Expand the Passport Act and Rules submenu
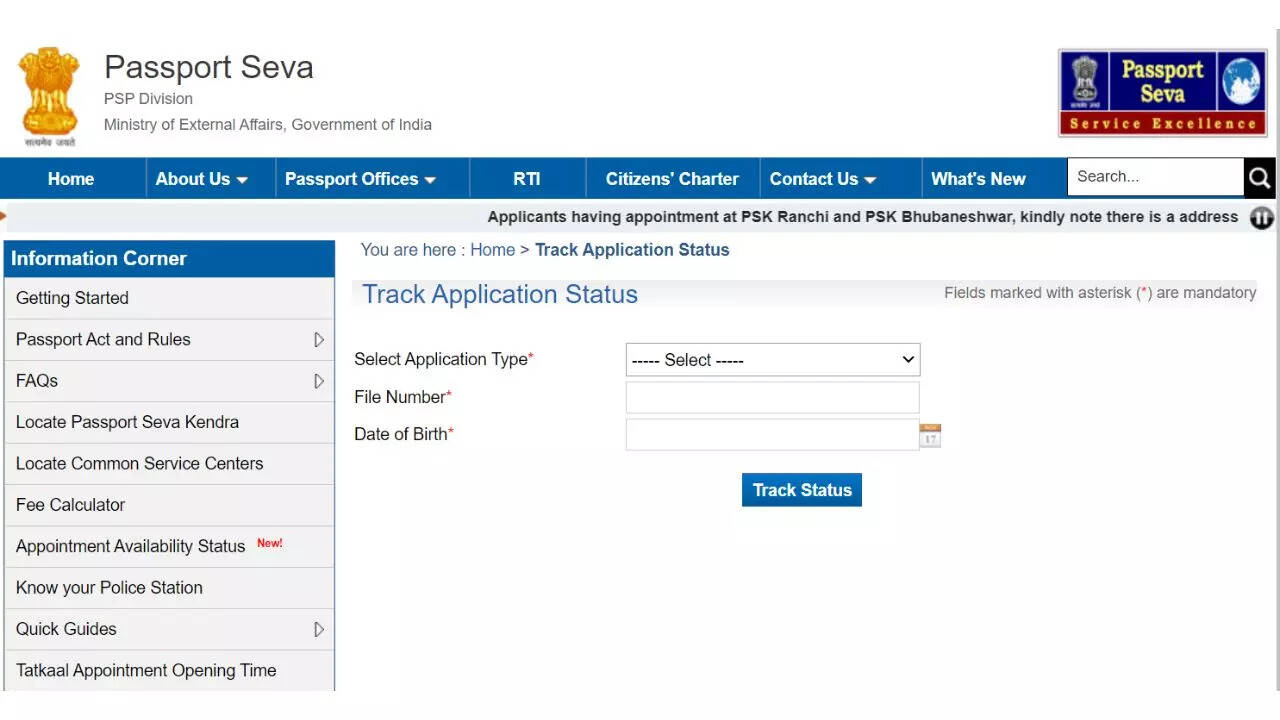 [x=319, y=340]
